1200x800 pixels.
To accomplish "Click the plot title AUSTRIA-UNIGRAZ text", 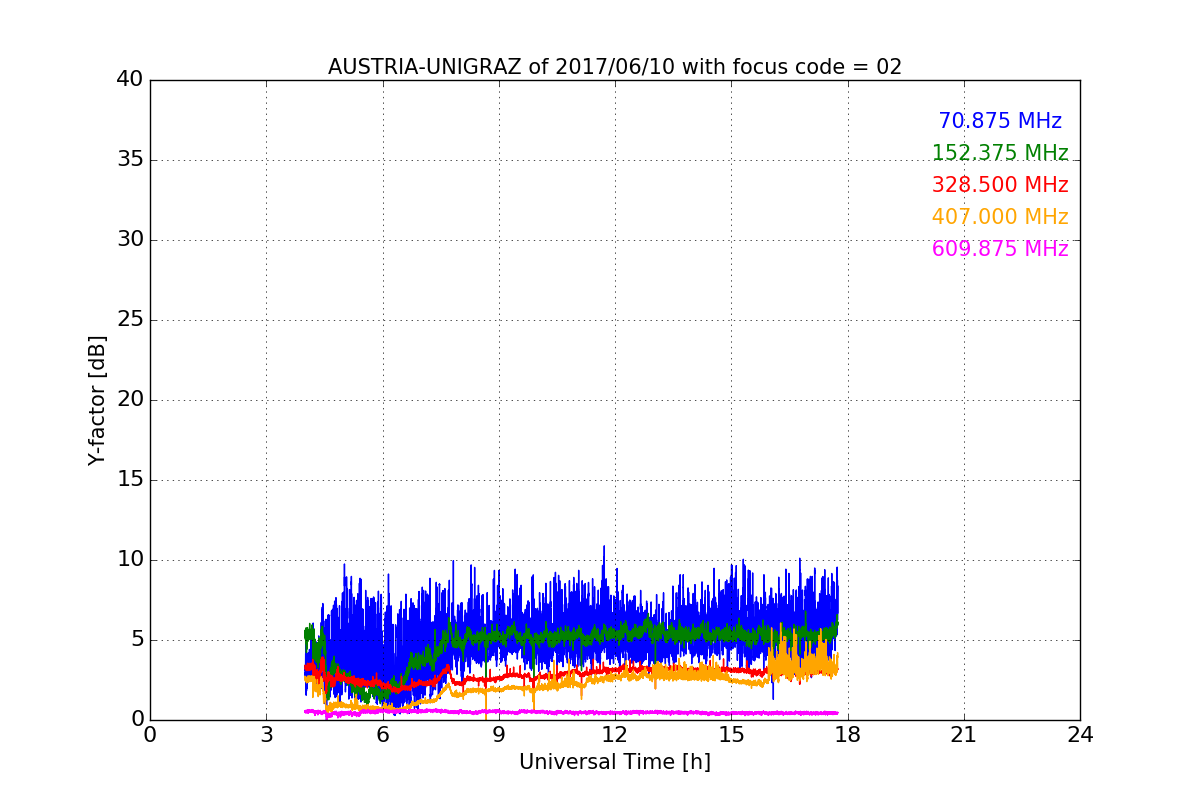I will 614,67.
